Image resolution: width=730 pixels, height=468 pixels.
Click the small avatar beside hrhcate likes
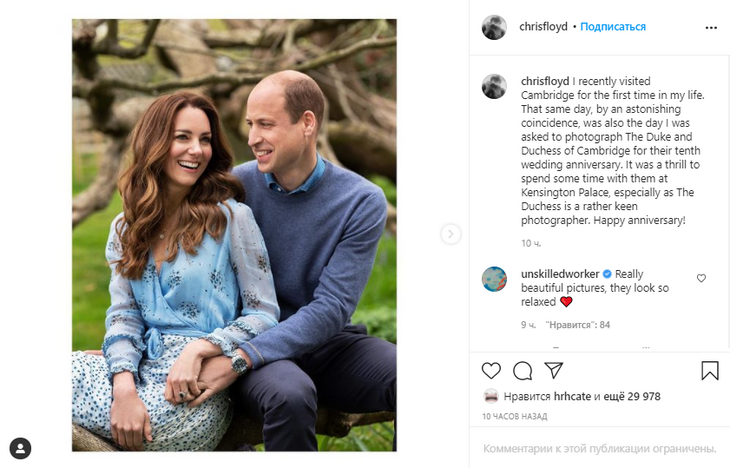point(491,396)
